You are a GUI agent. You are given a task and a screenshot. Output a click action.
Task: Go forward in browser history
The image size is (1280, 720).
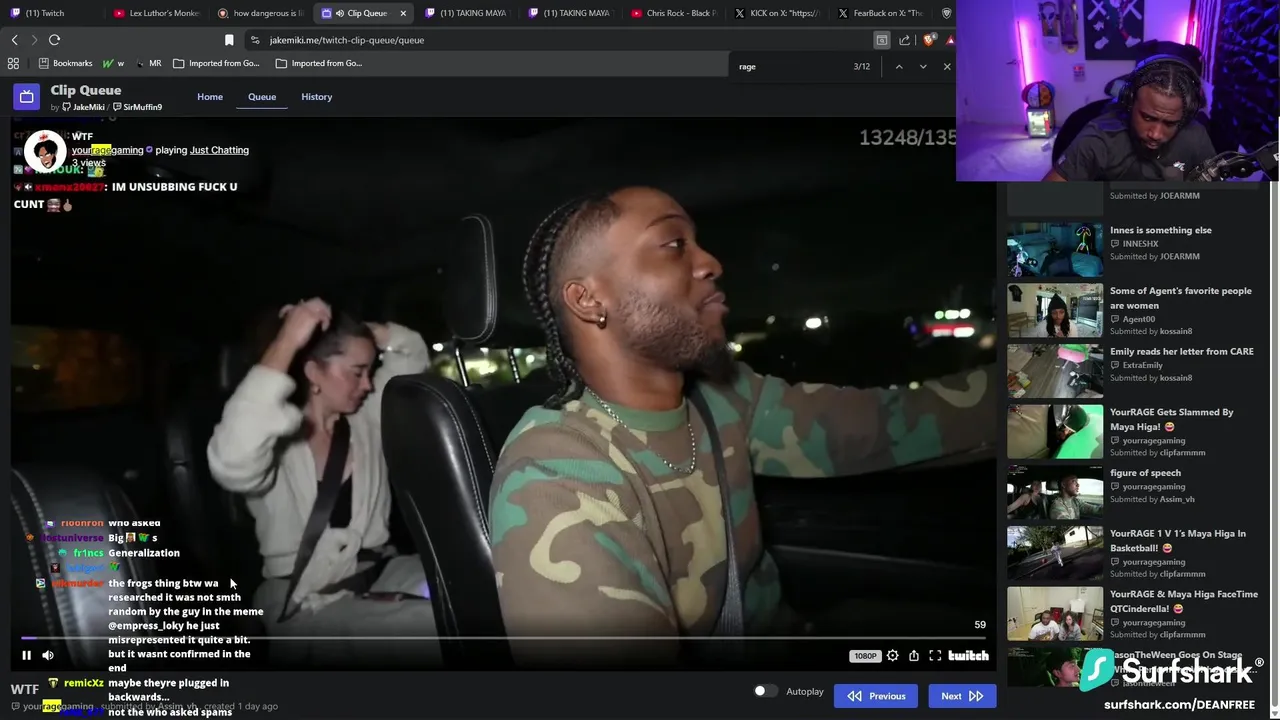click(x=34, y=40)
